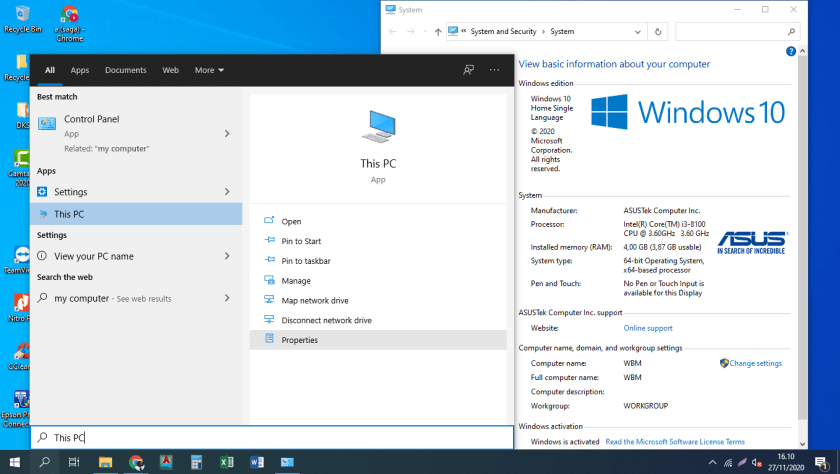Open Properties for This PC
The image size is (840, 474).
378,340
